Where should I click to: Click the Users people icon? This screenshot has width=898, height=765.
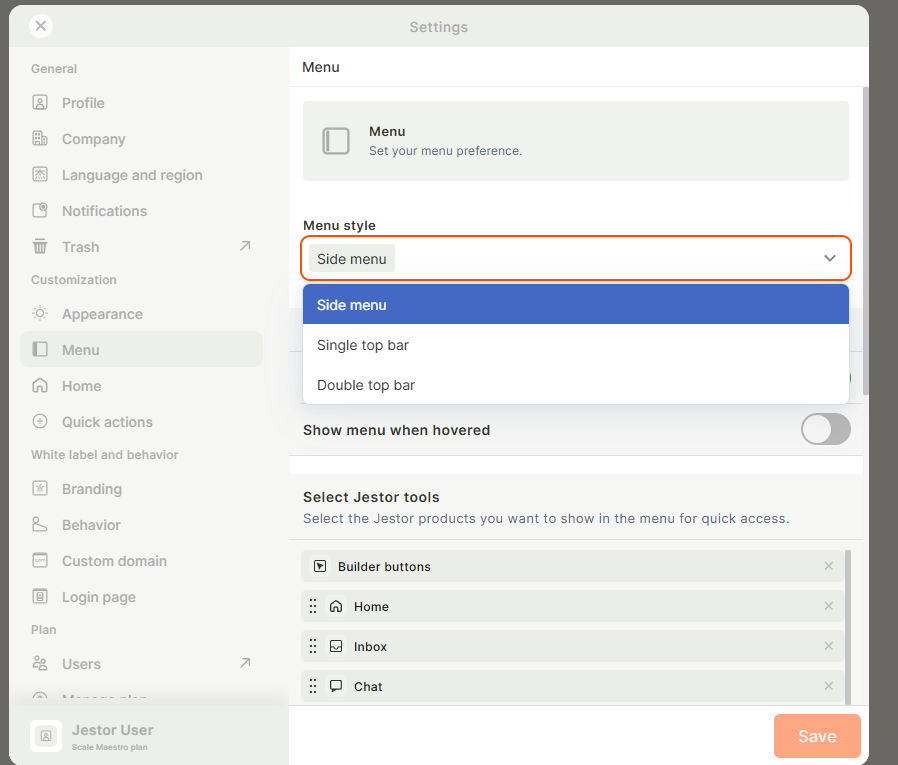(40, 664)
